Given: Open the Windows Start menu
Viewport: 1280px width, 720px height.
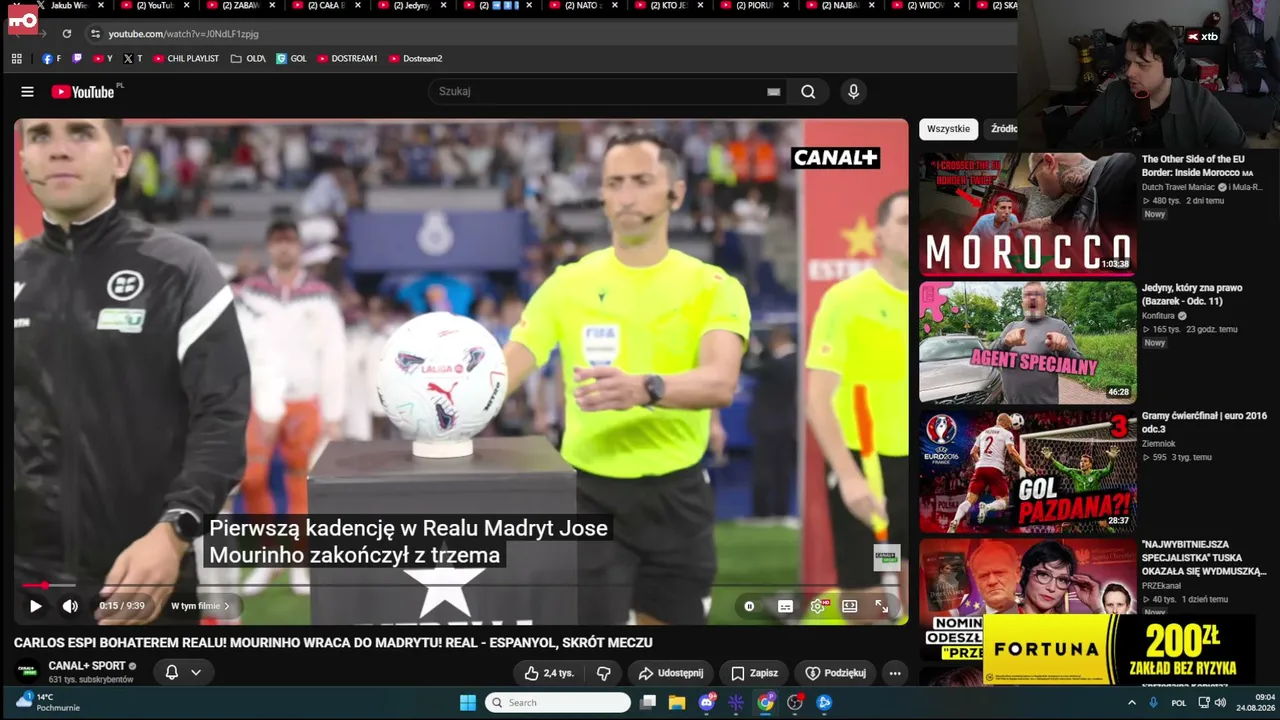Looking at the screenshot, I should (467, 703).
